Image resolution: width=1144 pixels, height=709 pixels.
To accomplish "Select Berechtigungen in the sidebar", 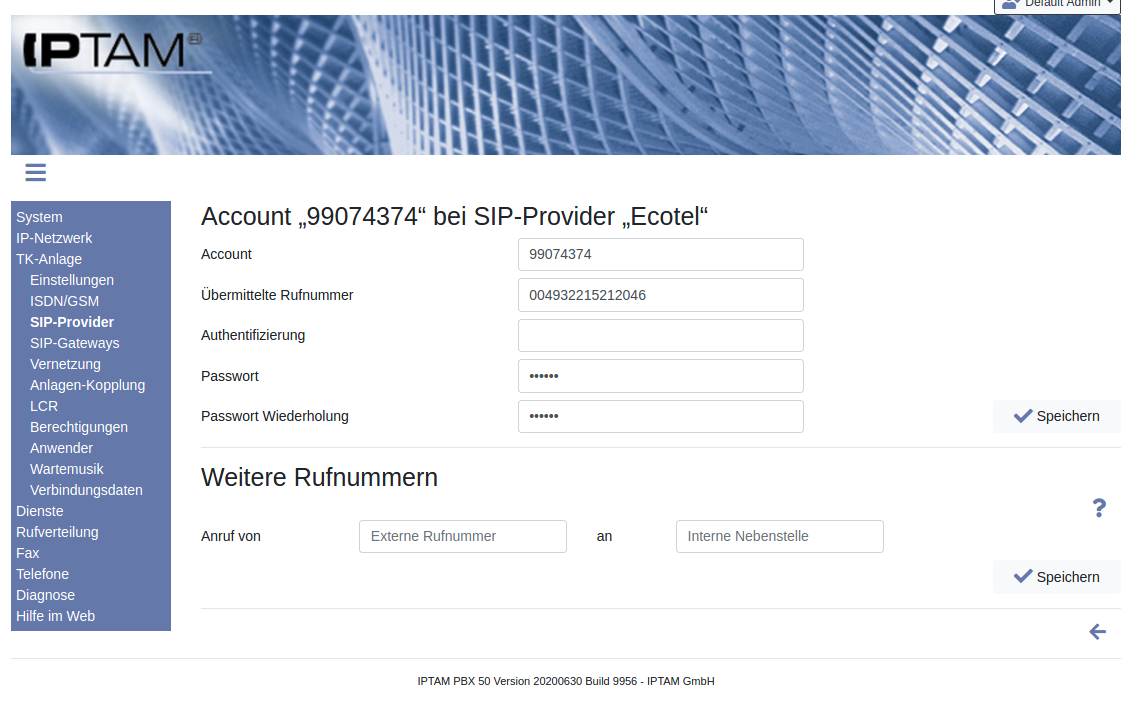I will [79, 427].
